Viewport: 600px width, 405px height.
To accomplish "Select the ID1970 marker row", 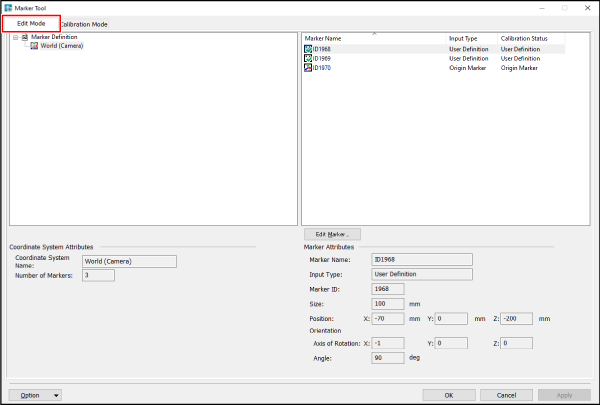I will [434, 68].
